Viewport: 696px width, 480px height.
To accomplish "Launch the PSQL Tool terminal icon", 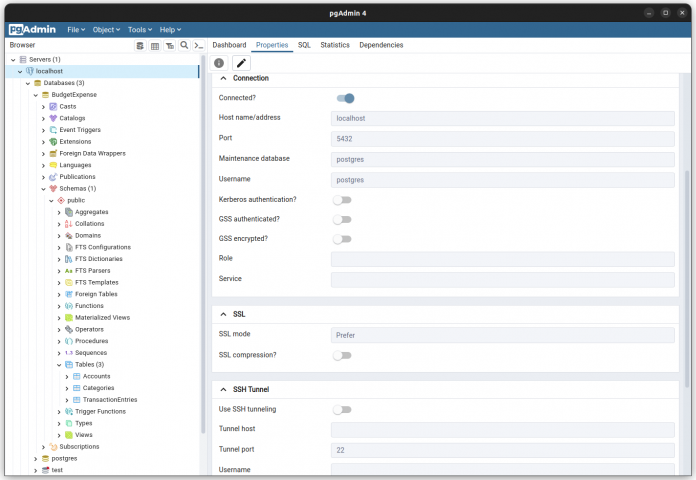I will click(x=199, y=45).
